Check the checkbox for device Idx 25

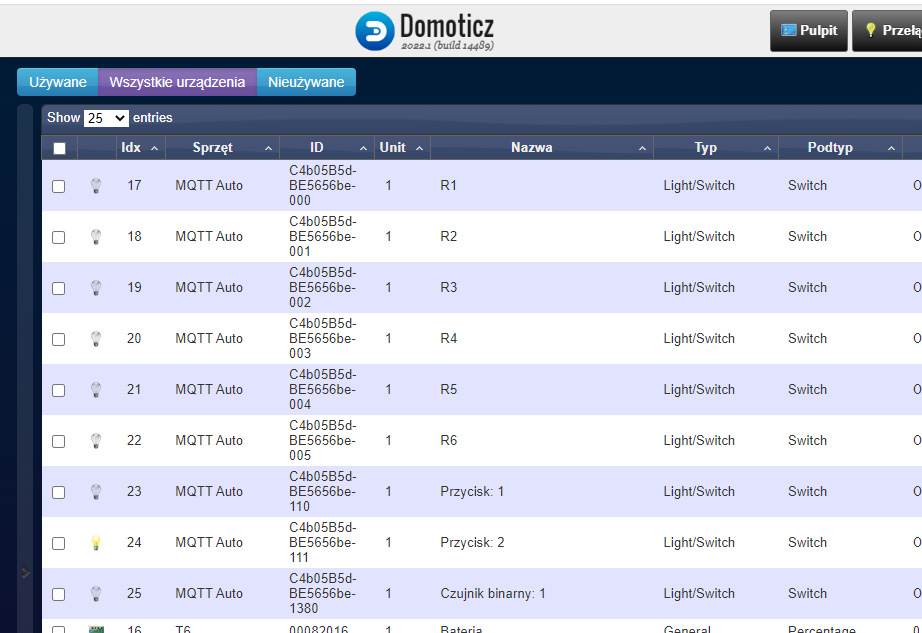tap(58, 595)
